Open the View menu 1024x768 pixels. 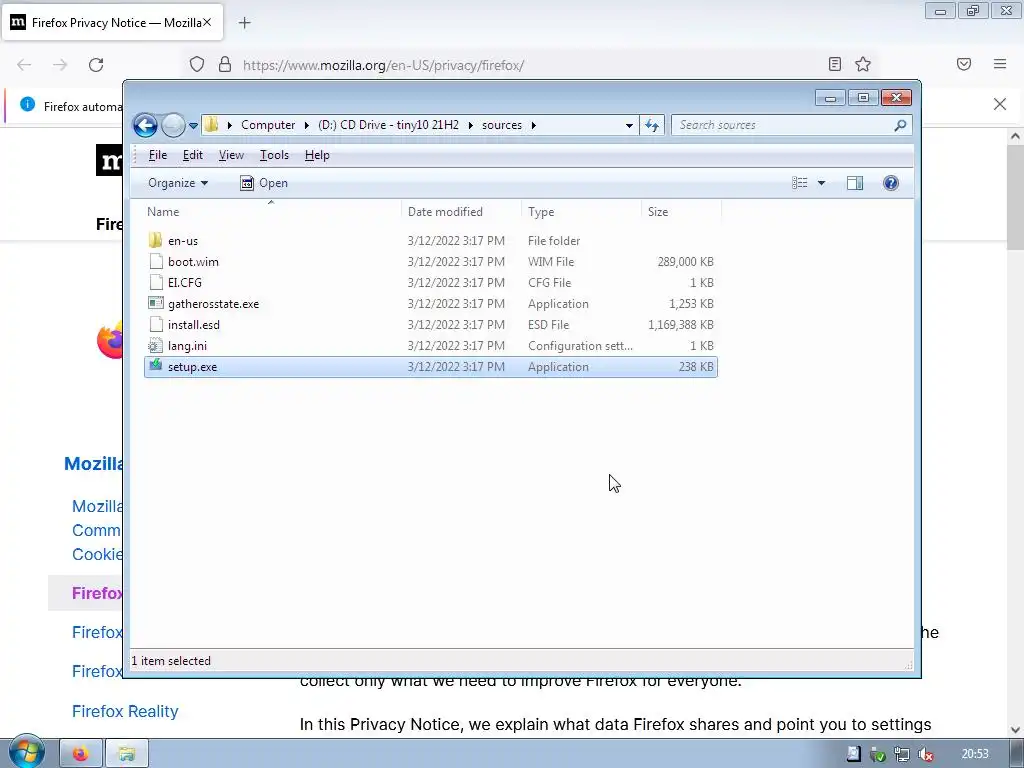(x=231, y=155)
